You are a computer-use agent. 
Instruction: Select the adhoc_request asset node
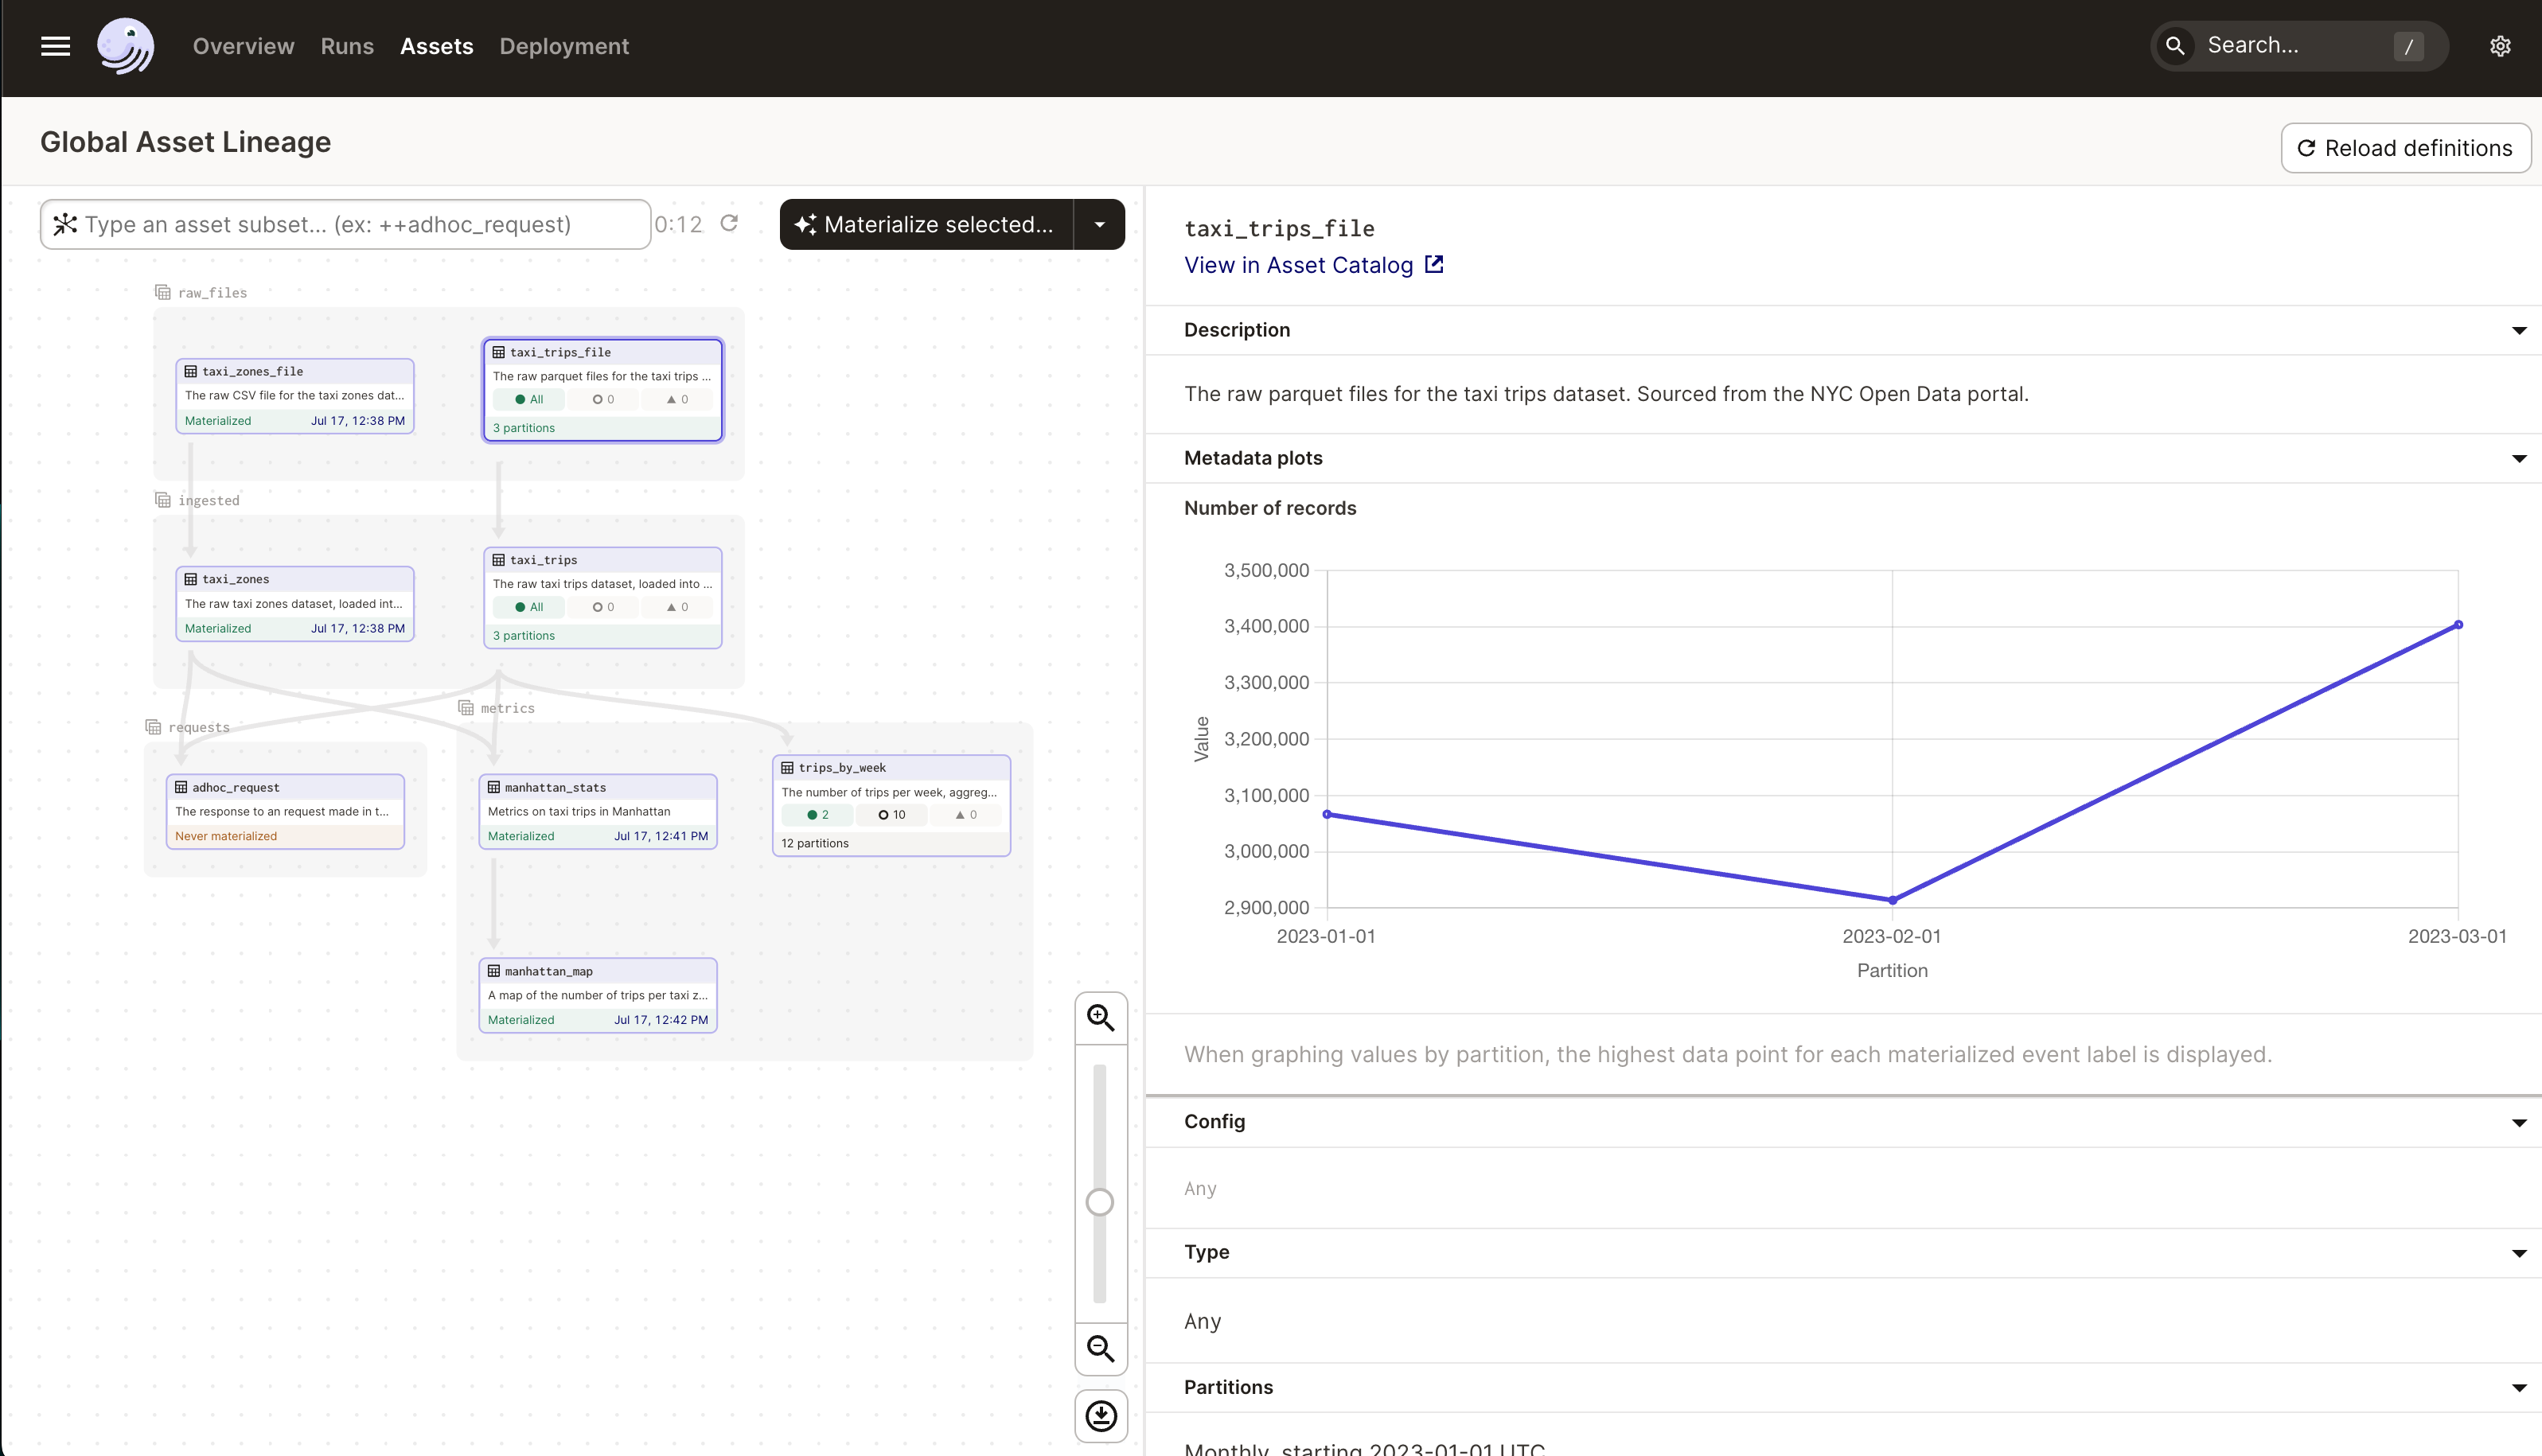(285, 811)
